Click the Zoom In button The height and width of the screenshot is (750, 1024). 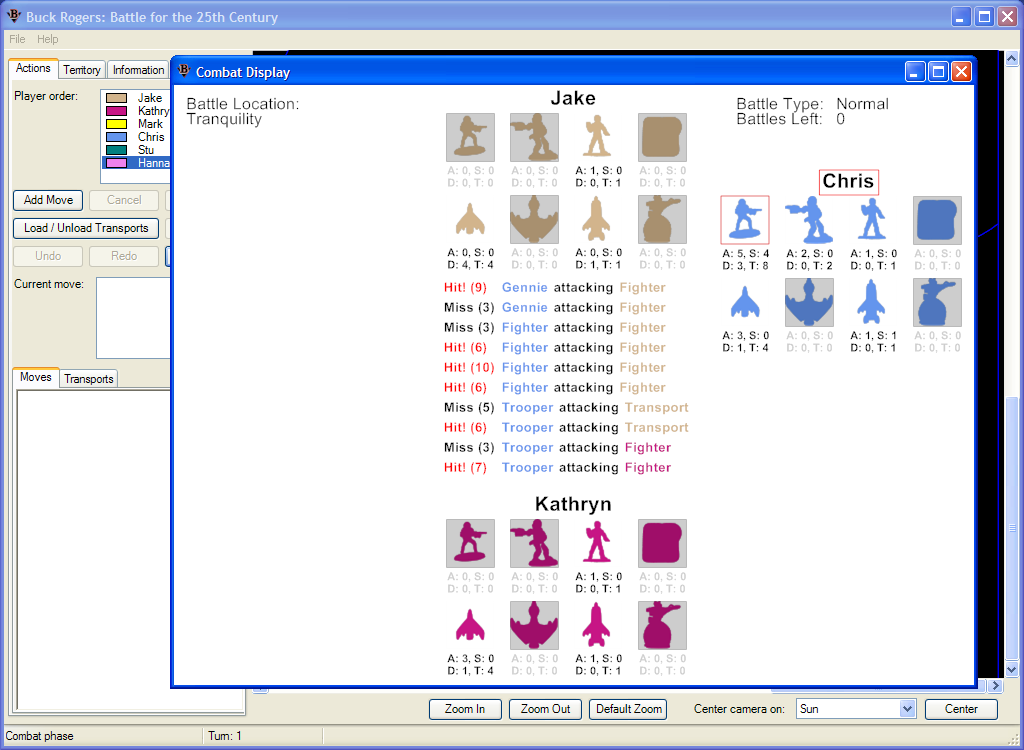tap(465, 709)
